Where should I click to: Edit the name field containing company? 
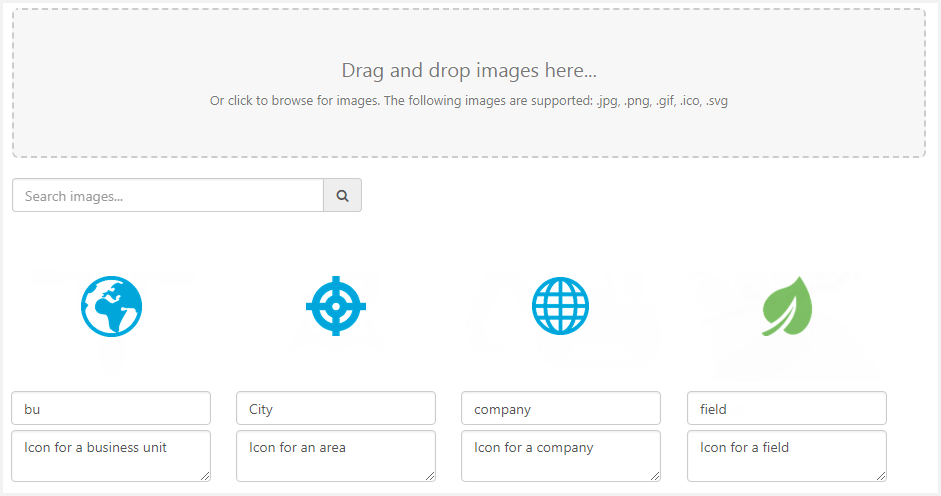pyautogui.click(x=561, y=408)
